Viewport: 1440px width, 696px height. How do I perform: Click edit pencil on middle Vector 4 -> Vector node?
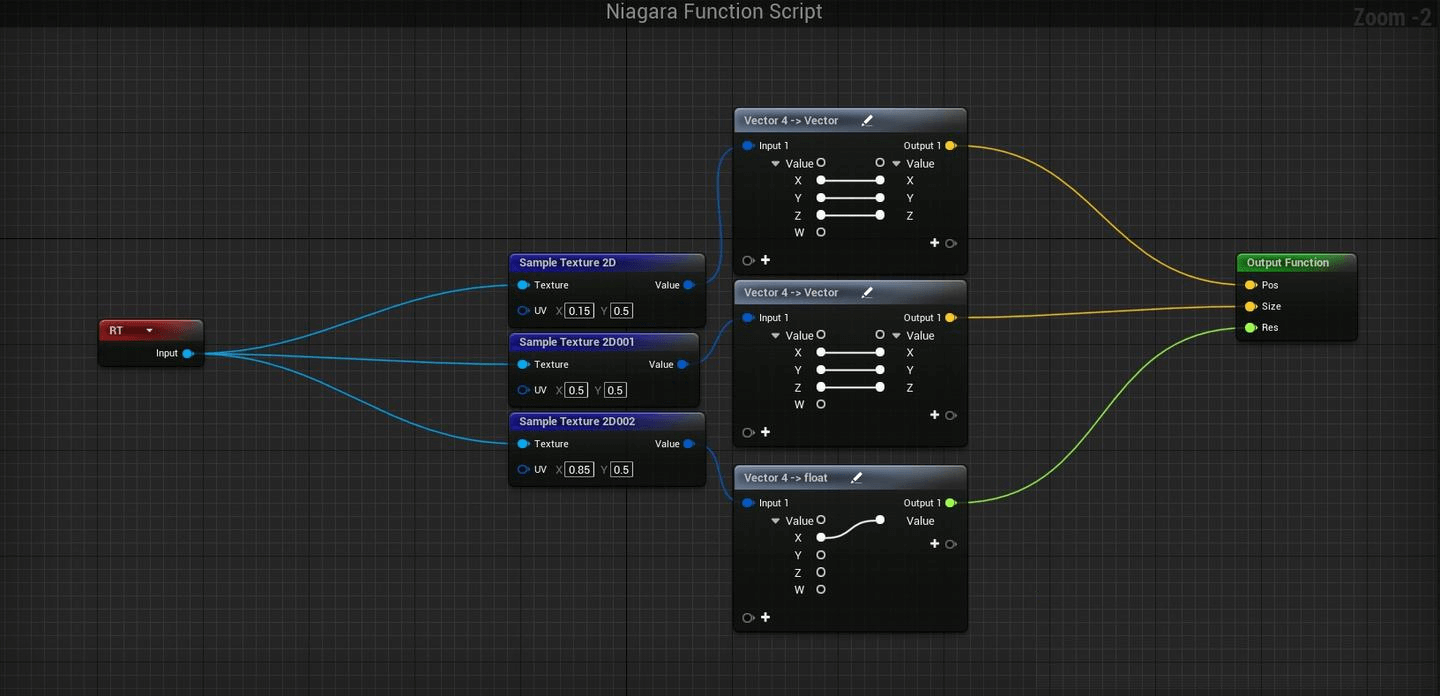point(867,293)
